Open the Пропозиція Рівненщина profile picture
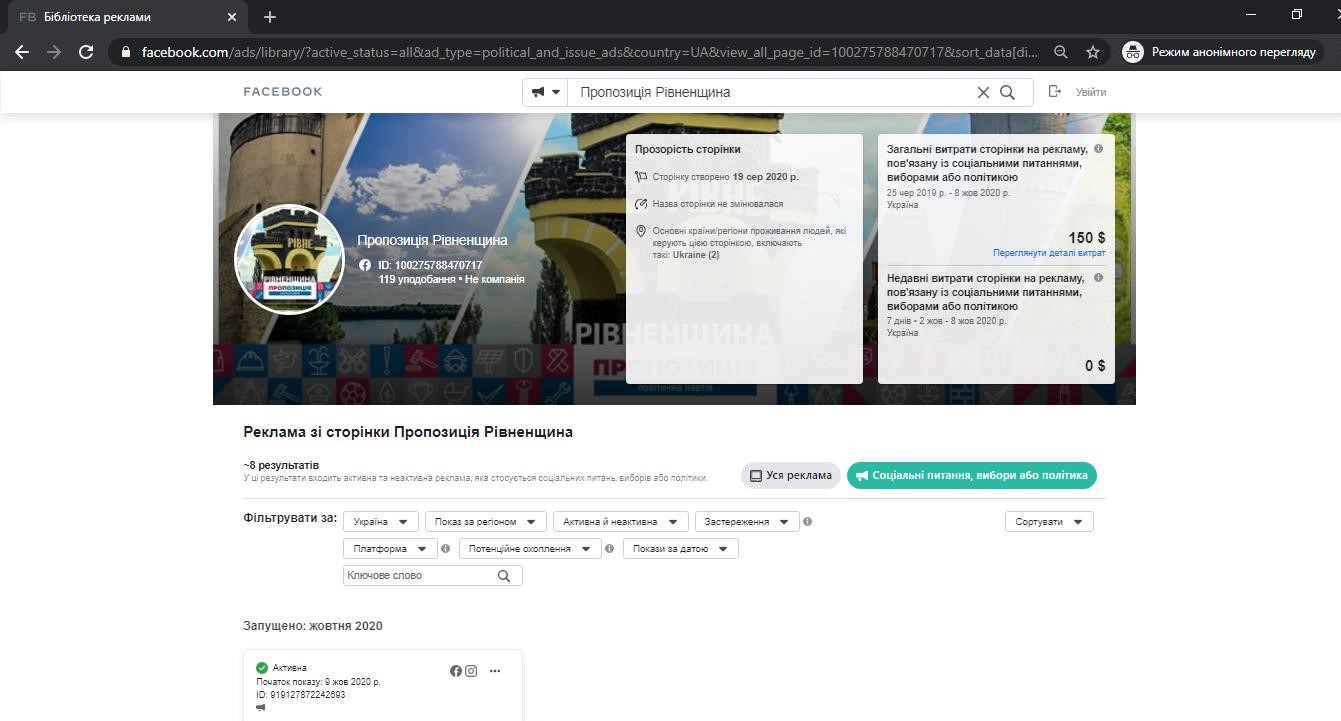Image resolution: width=1341 pixels, height=721 pixels. point(289,259)
